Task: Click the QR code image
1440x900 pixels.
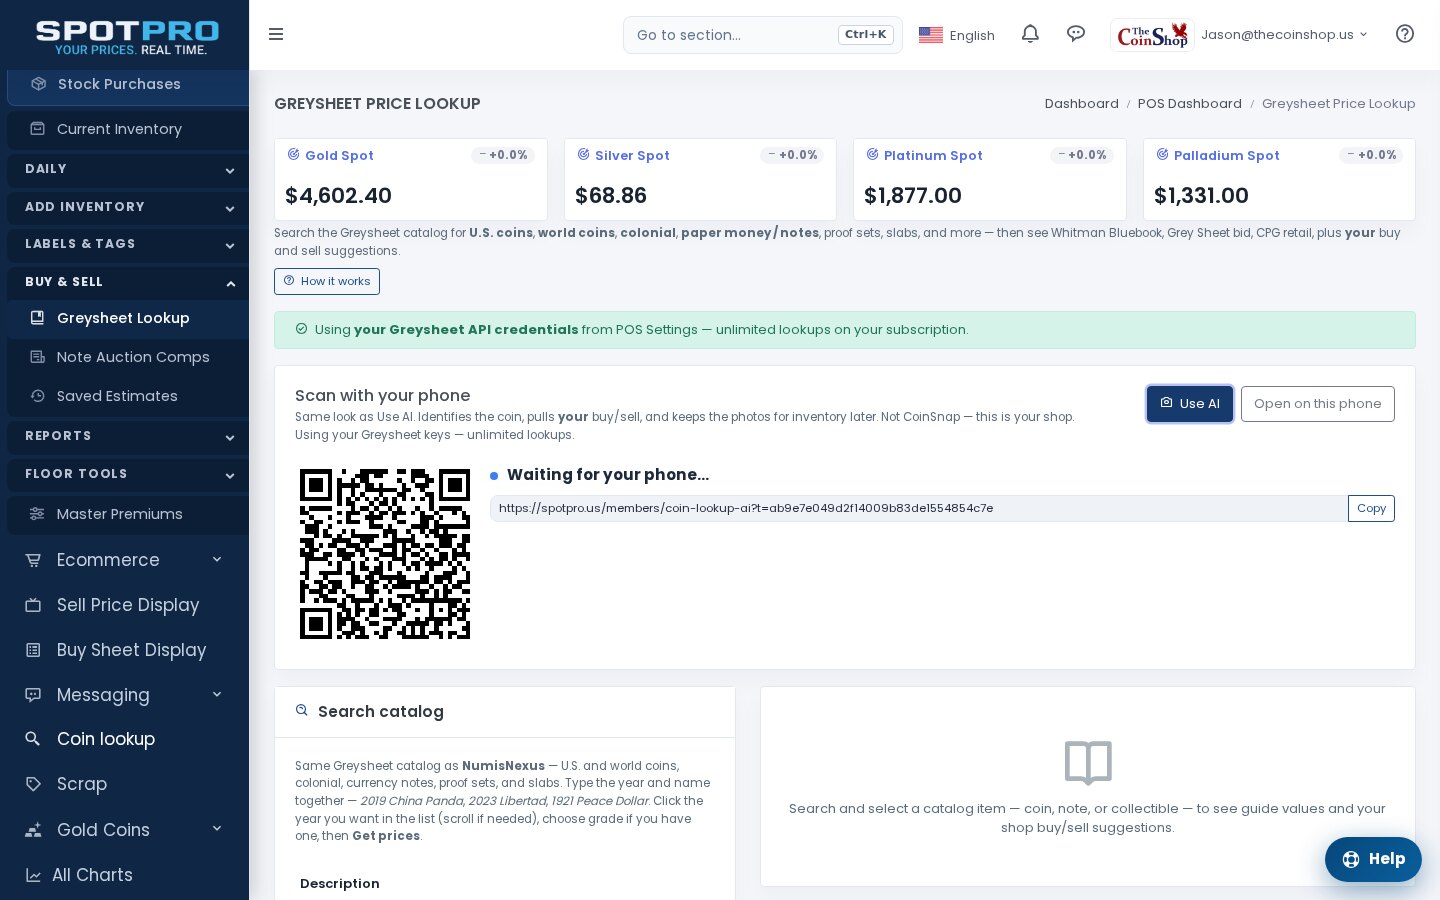Action: pos(385,554)
